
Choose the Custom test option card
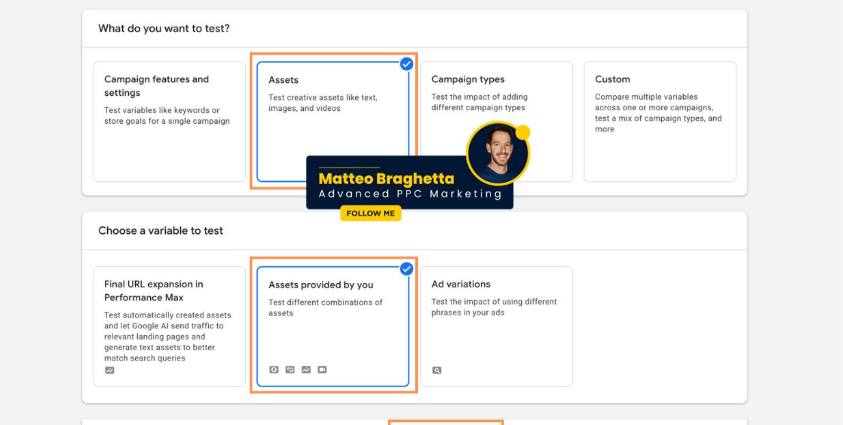660,120
